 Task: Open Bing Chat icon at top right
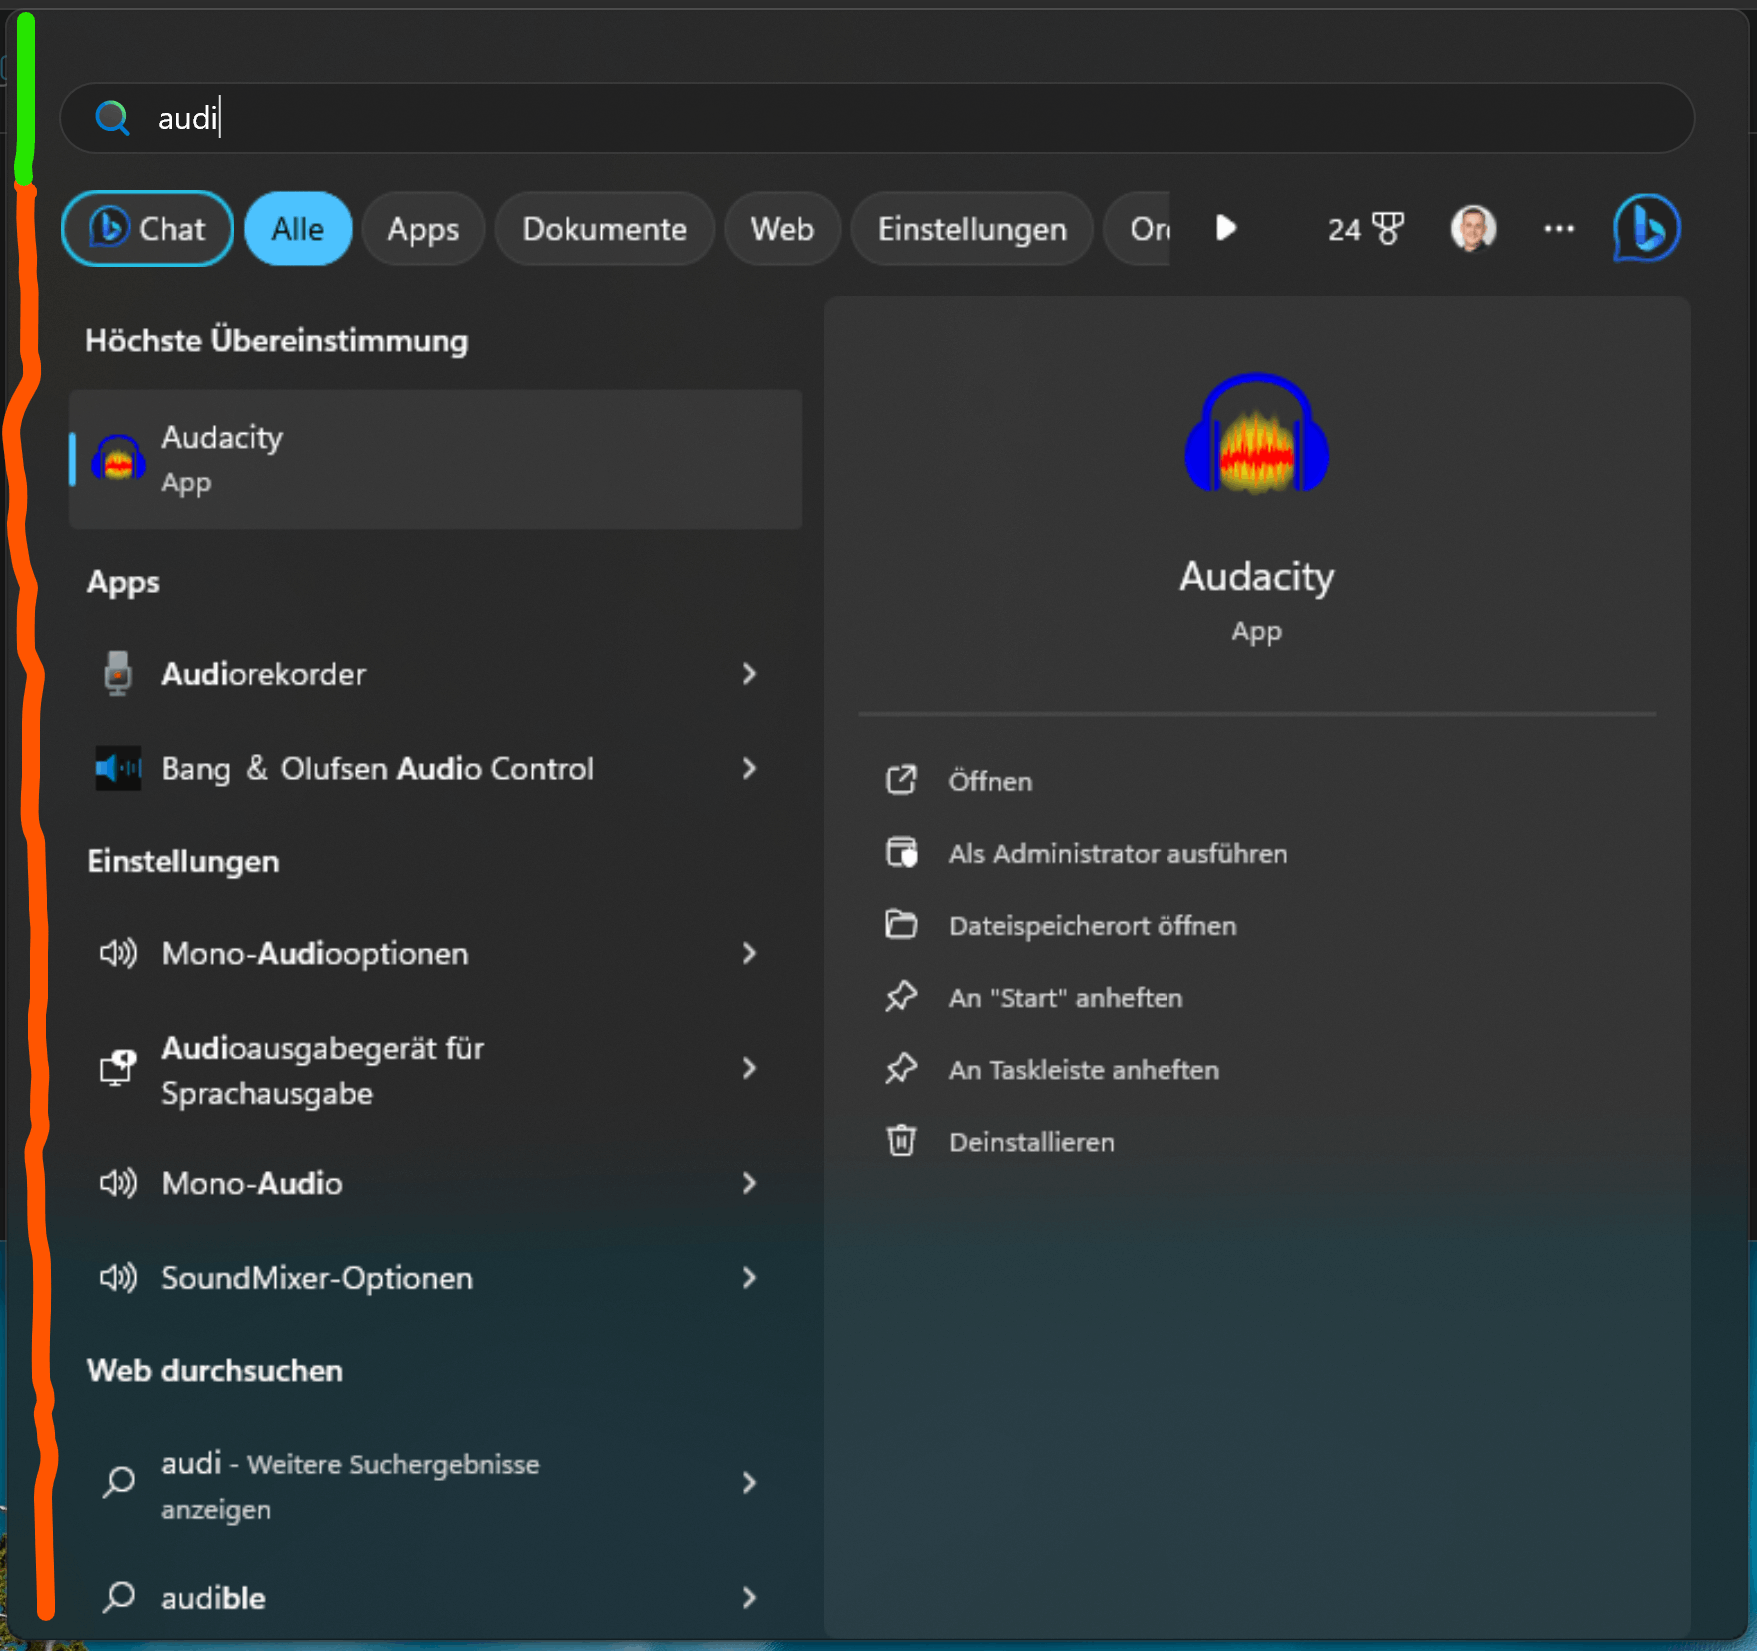pyautogui.click(x=1646, y=228)
